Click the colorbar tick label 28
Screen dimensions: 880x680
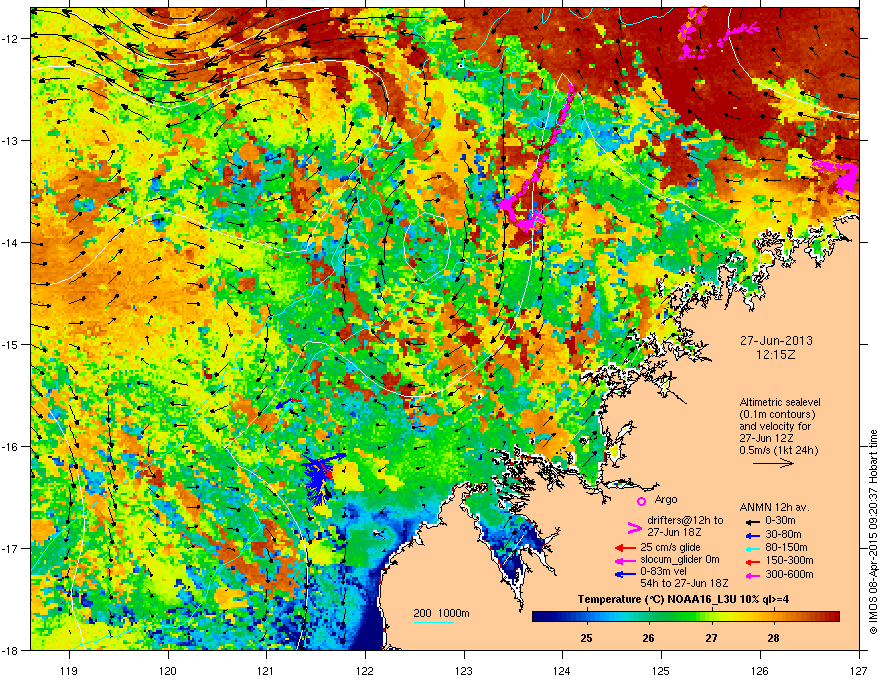click(x=773, y=638)
